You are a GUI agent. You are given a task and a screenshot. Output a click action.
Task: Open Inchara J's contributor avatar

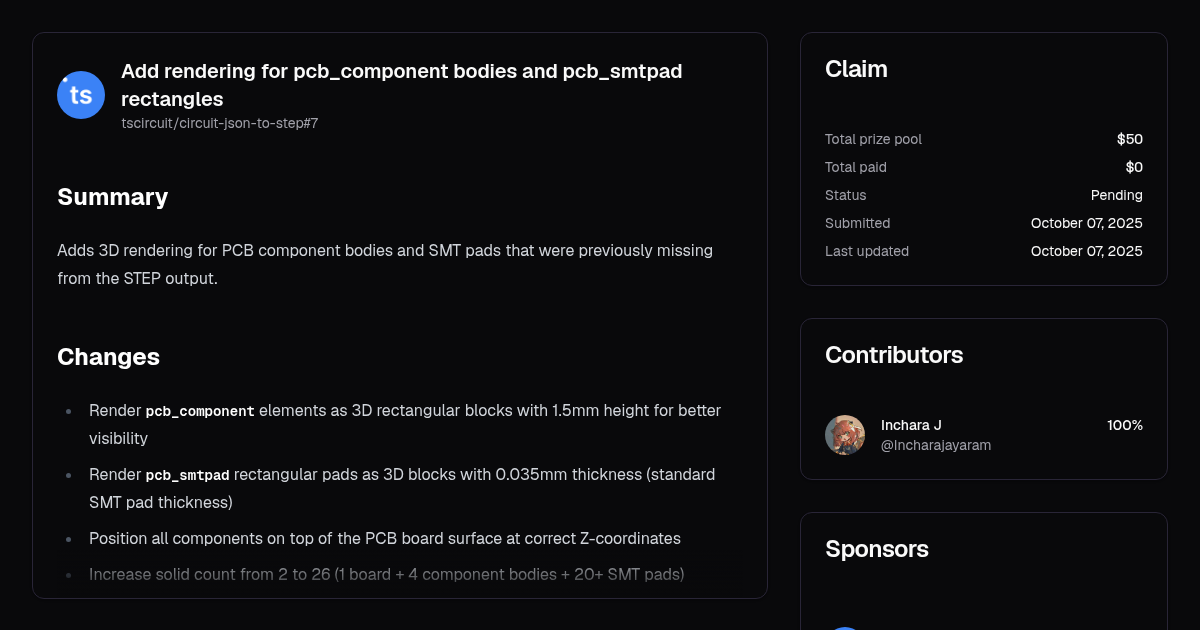(x=845, y=435)
